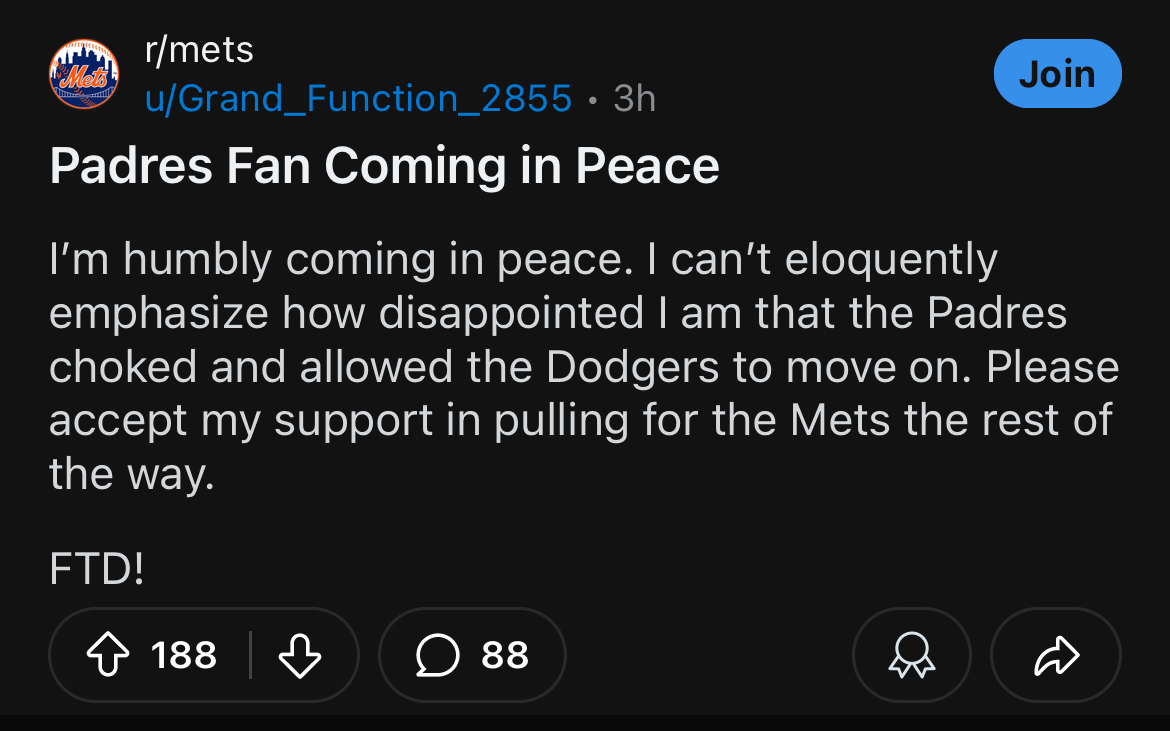
Task: Visit the r/mets subreddit link
Action: pos(199,51)
